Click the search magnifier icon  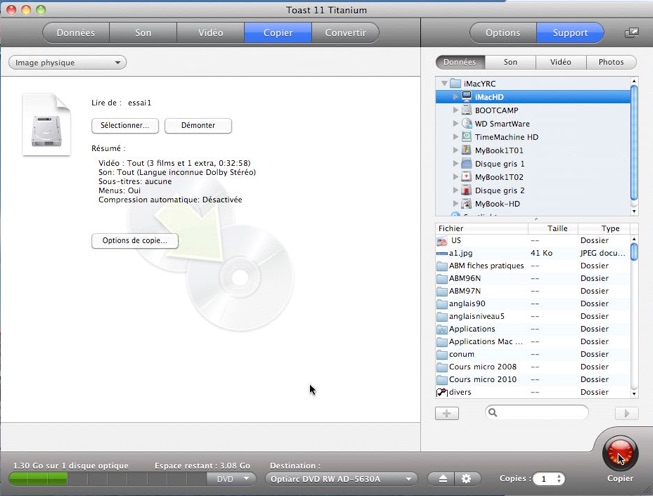point(493,412)
